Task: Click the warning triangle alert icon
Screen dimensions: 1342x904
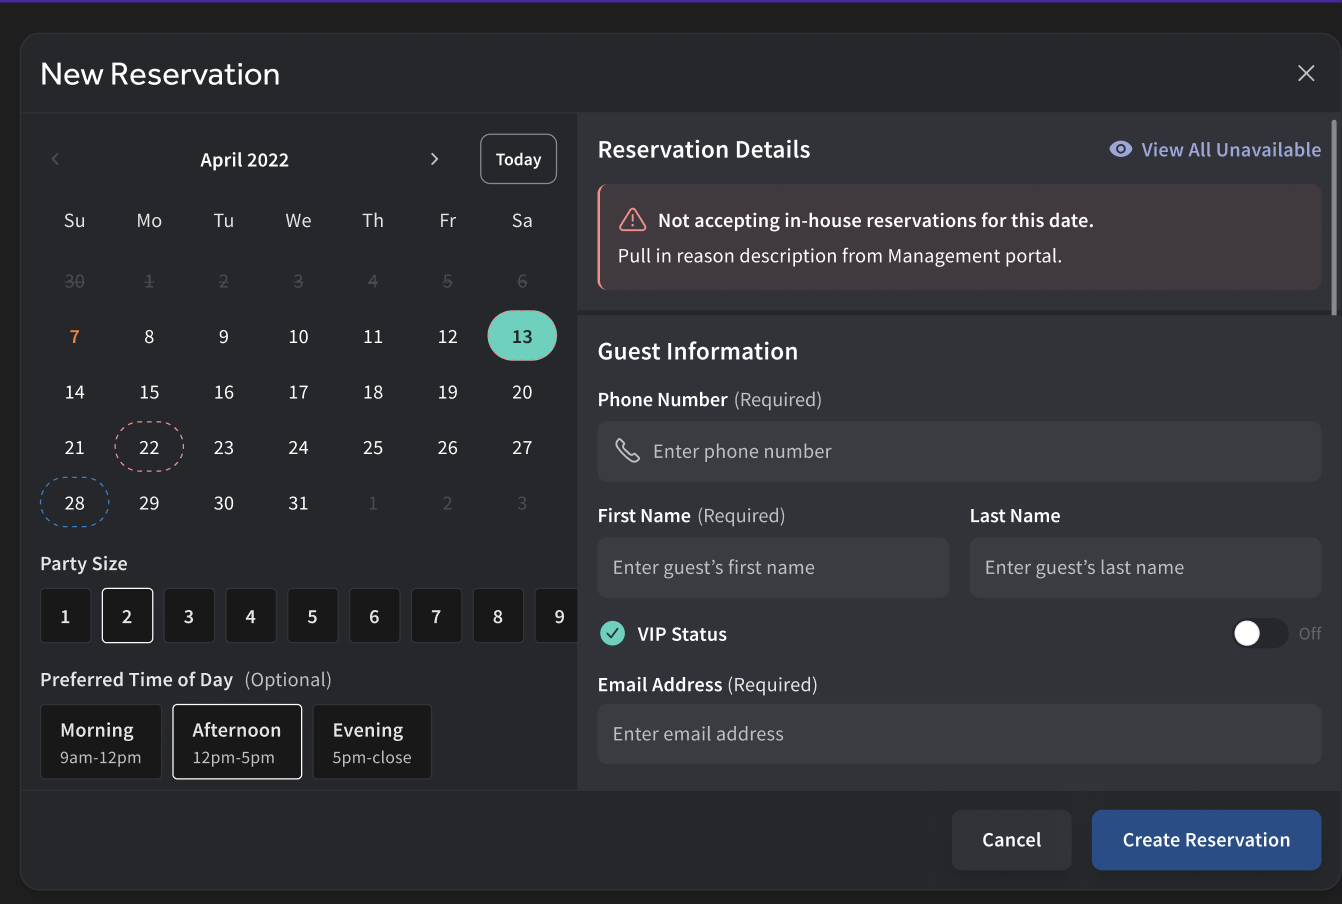Action: tap(632, 220)
